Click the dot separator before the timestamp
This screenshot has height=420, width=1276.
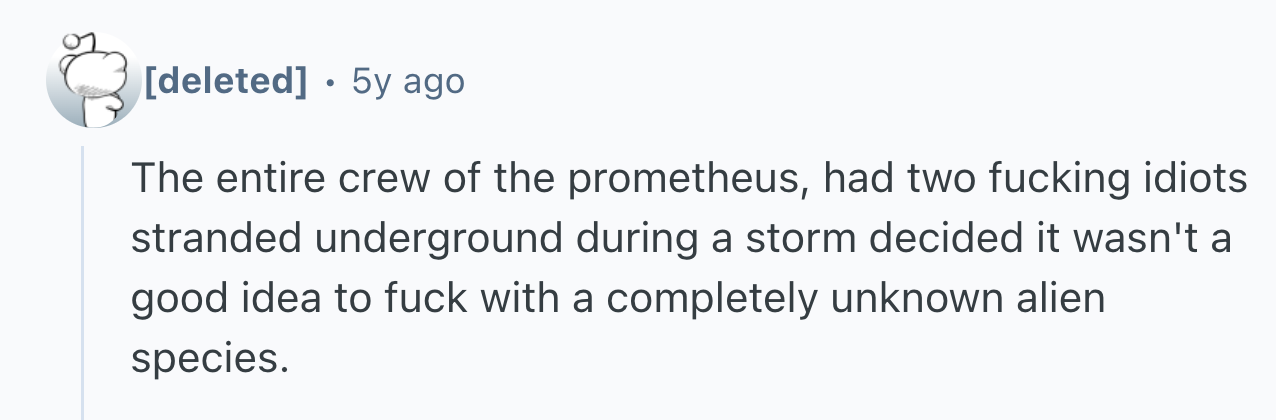tap(330, 82)
